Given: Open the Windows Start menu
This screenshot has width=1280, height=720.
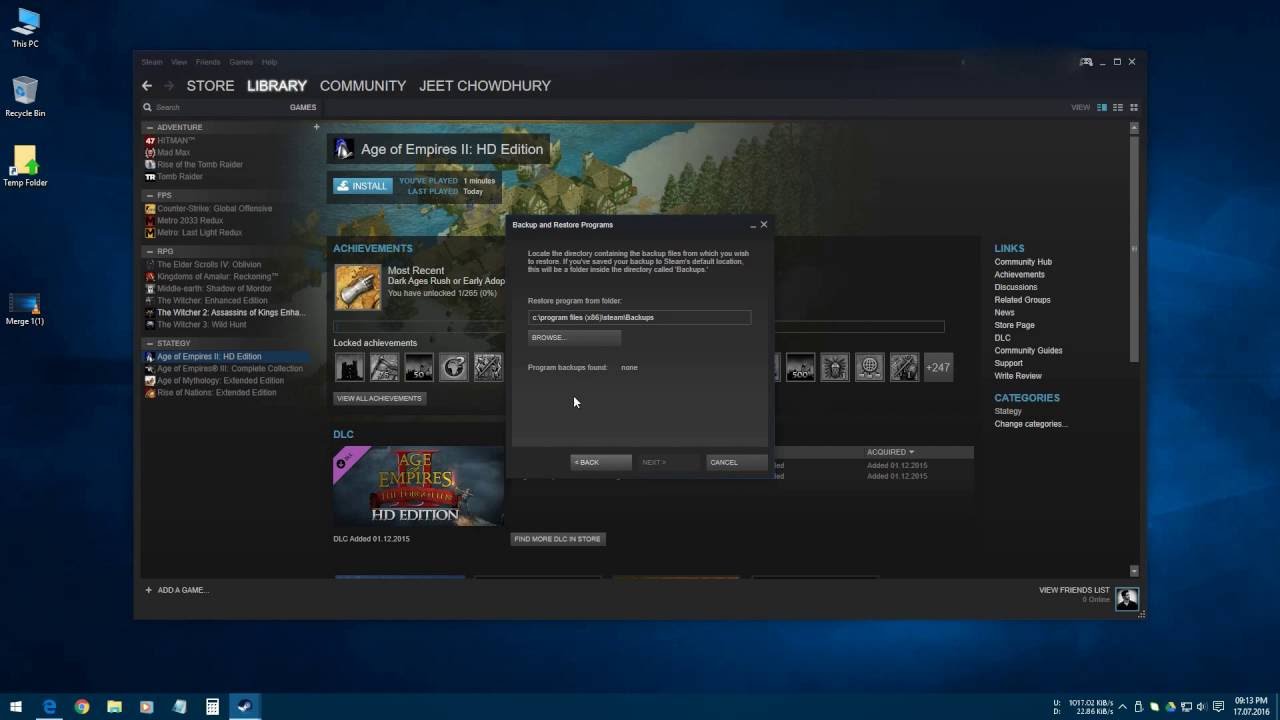Looking at the screenshot, I should tap(16, 706).
